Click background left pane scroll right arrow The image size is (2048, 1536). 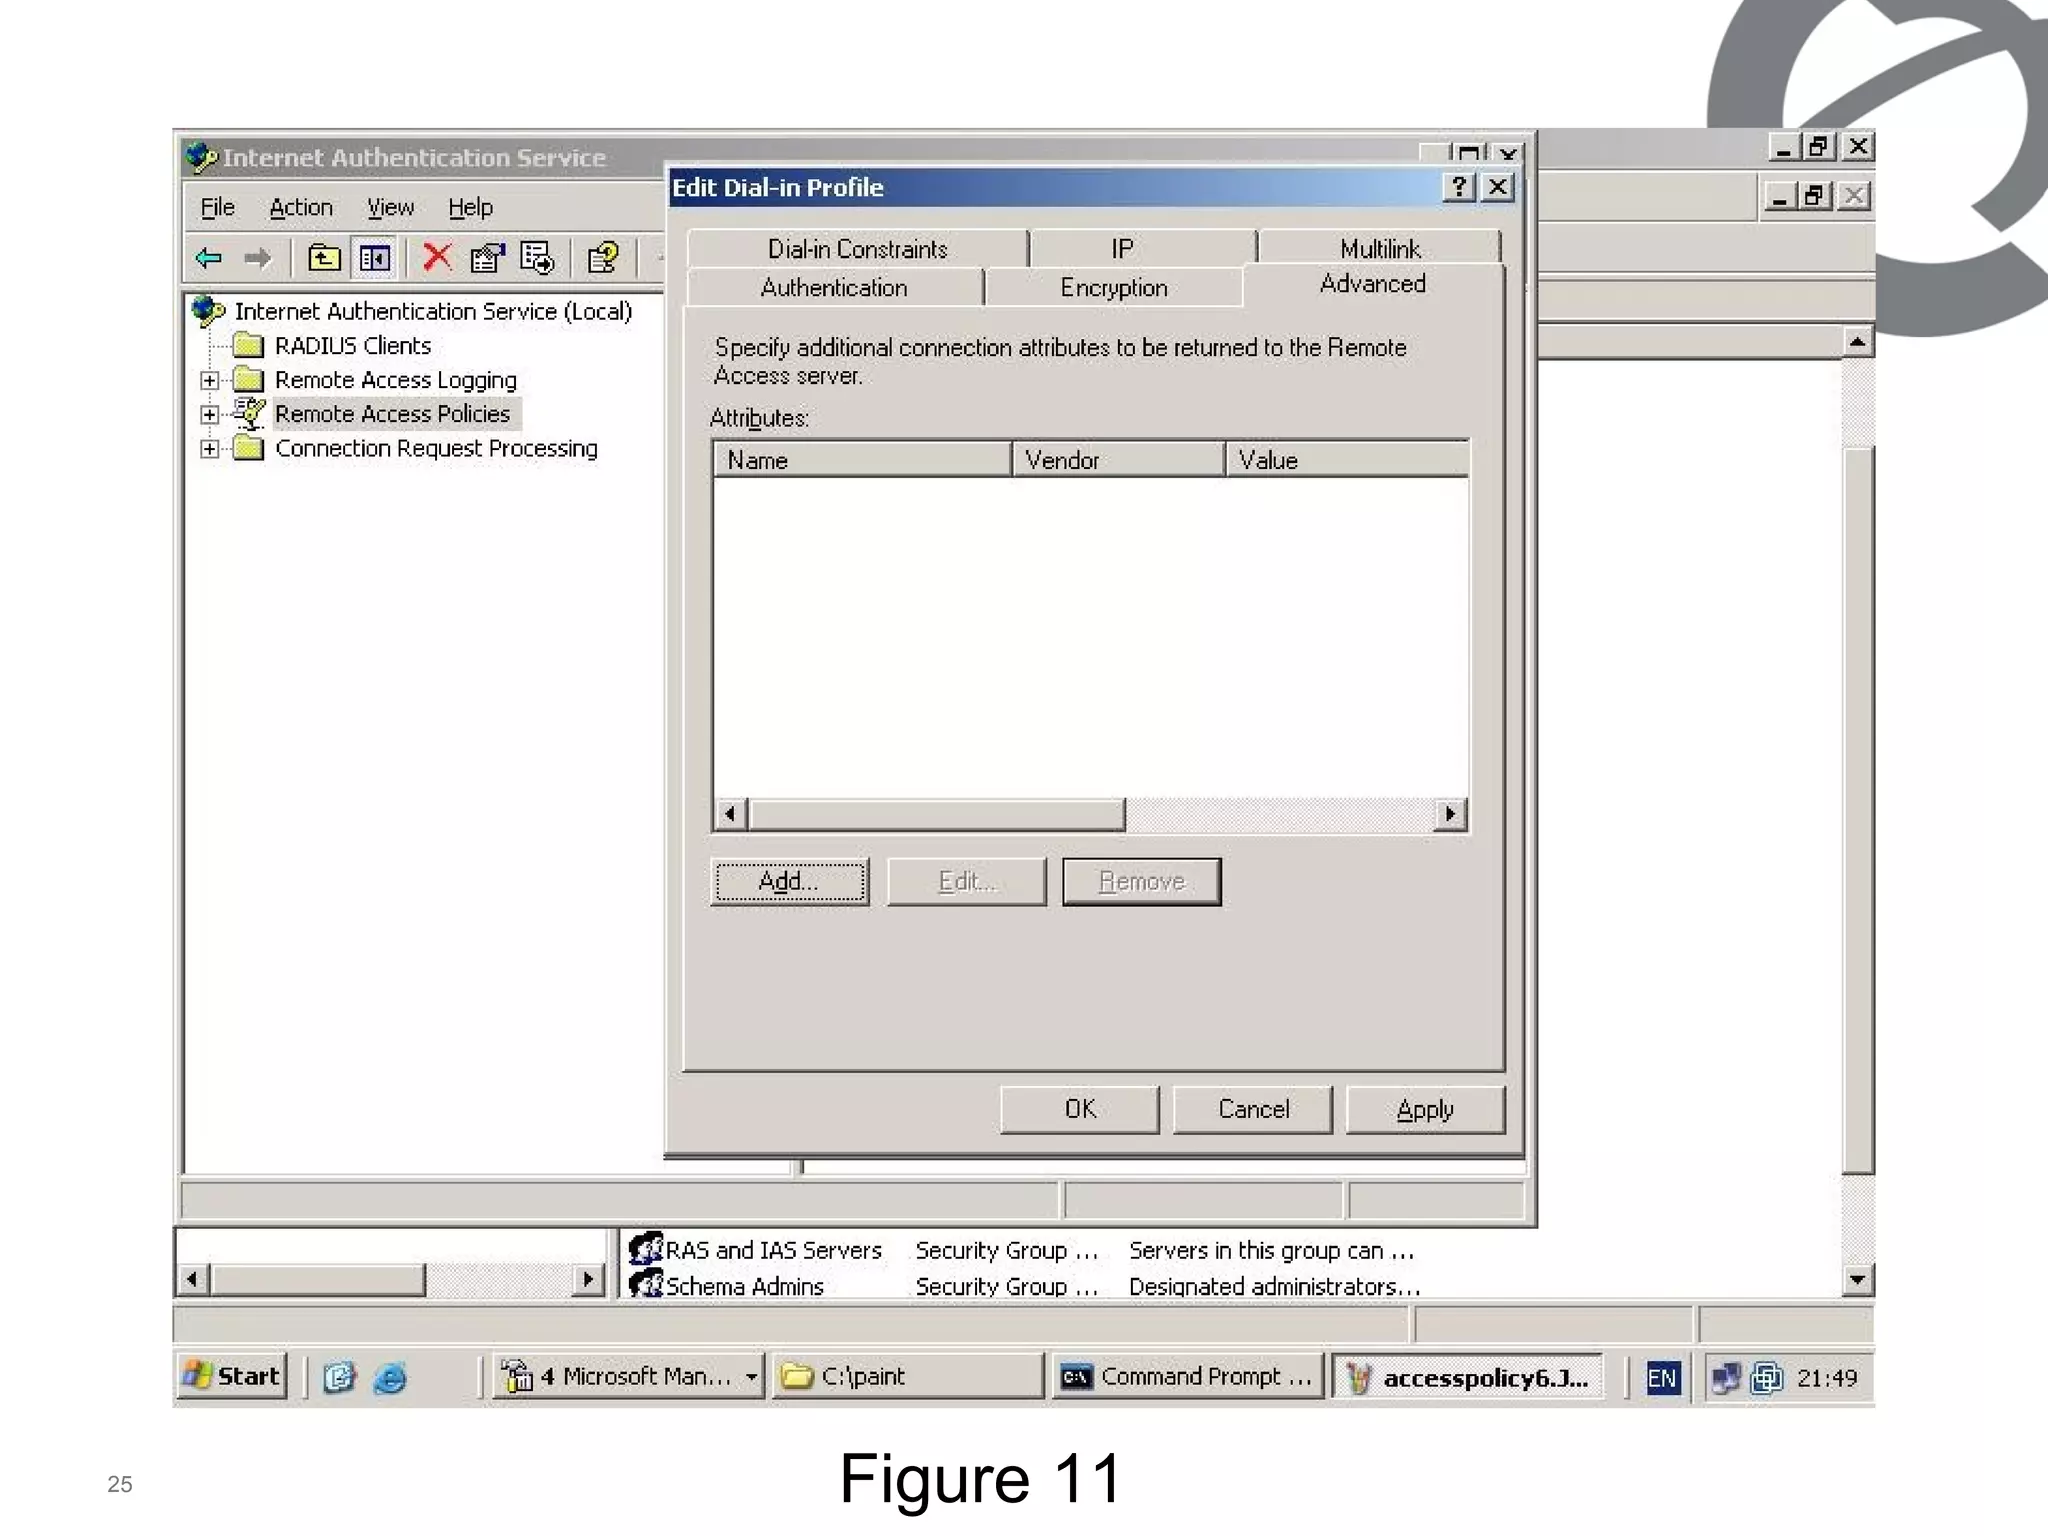(x=589, y=1279)
